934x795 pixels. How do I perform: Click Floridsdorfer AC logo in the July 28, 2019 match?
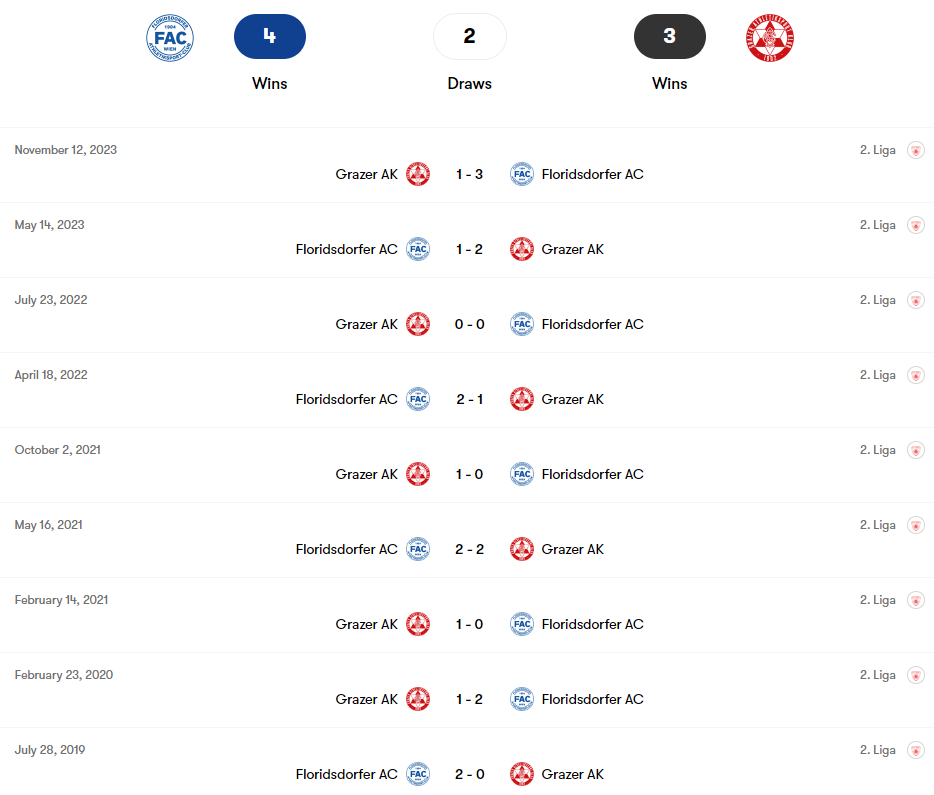click(418, 774)
